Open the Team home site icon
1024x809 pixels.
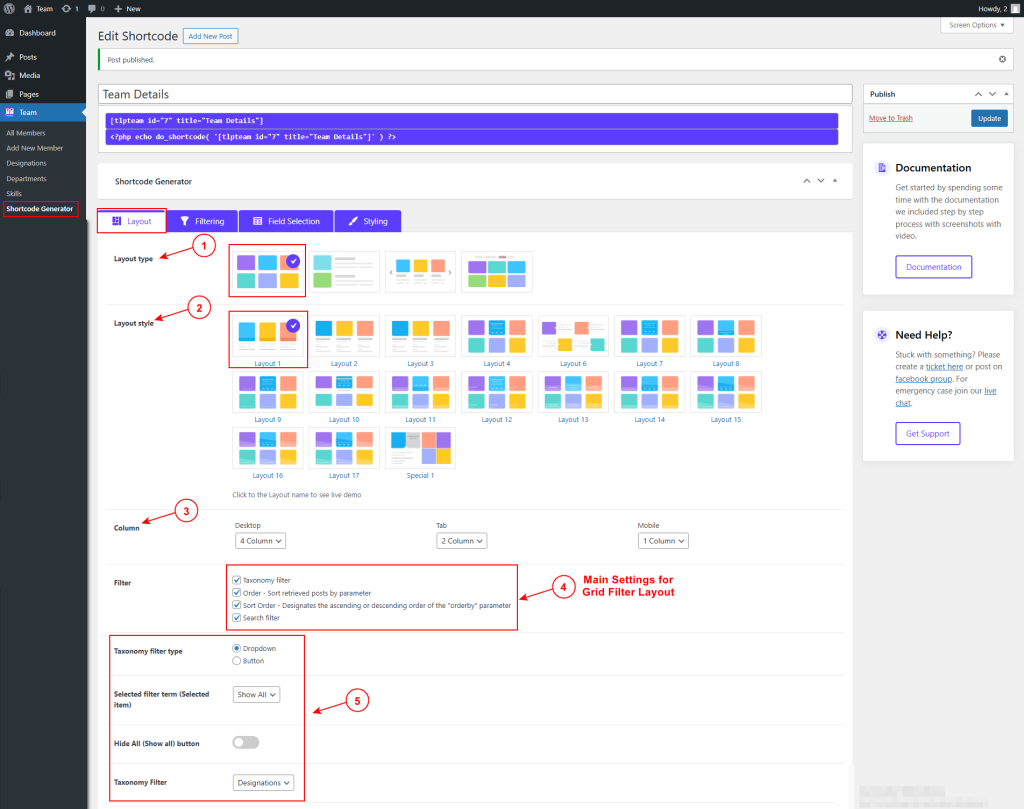[28, 8]
